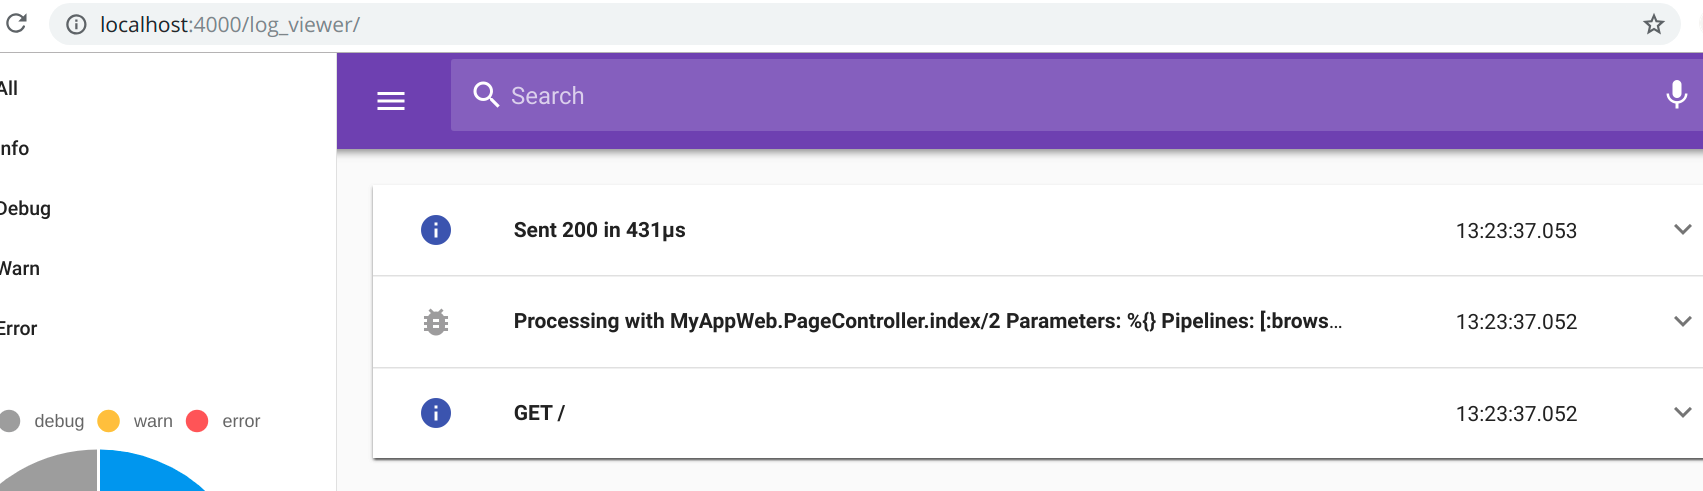Expand the 'Sent 200 in 431µs' log entry
This screenshot has height=491, width=1703.
(x=1682, y=230)
